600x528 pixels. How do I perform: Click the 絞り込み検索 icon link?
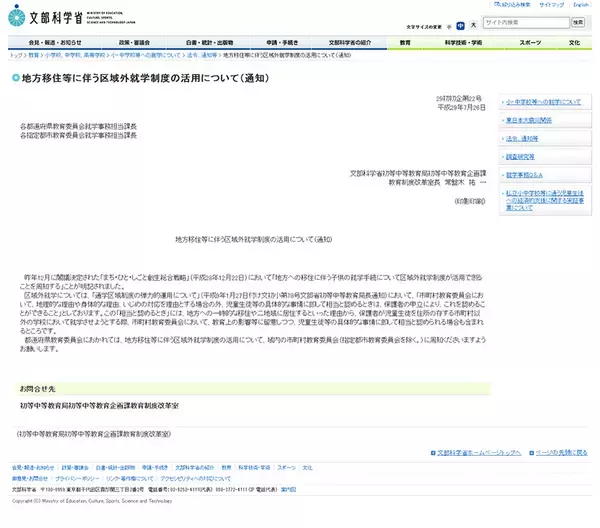point(510,5)
